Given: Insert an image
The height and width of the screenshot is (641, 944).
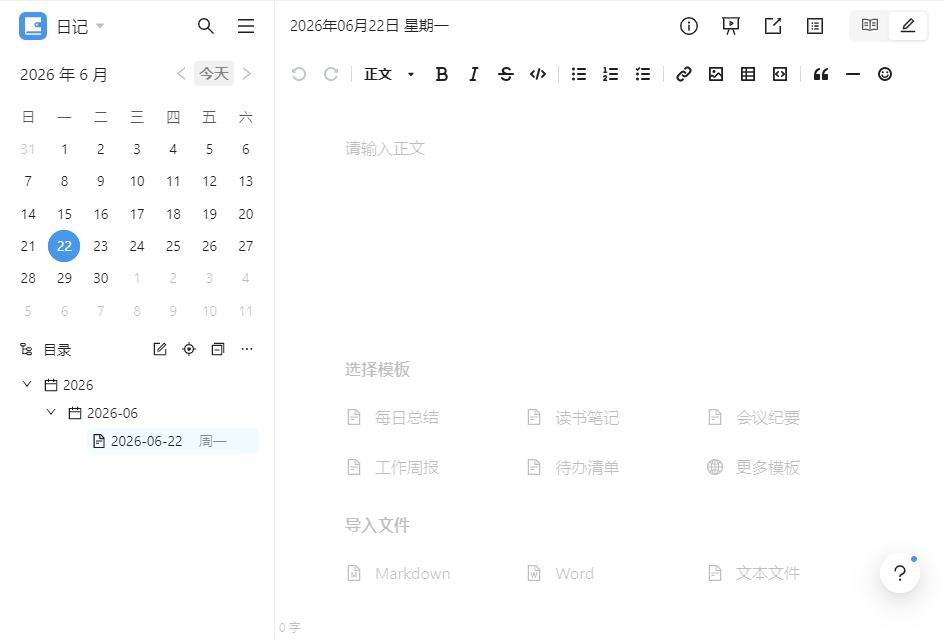Looking at the screenshot, I should (x=716, y=74).
